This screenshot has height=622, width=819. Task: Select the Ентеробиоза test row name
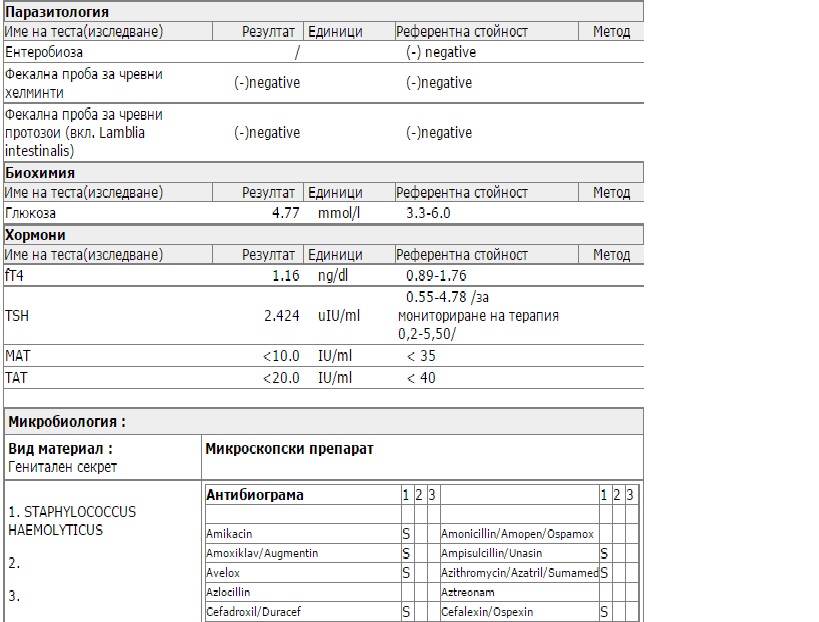[44, 52]
